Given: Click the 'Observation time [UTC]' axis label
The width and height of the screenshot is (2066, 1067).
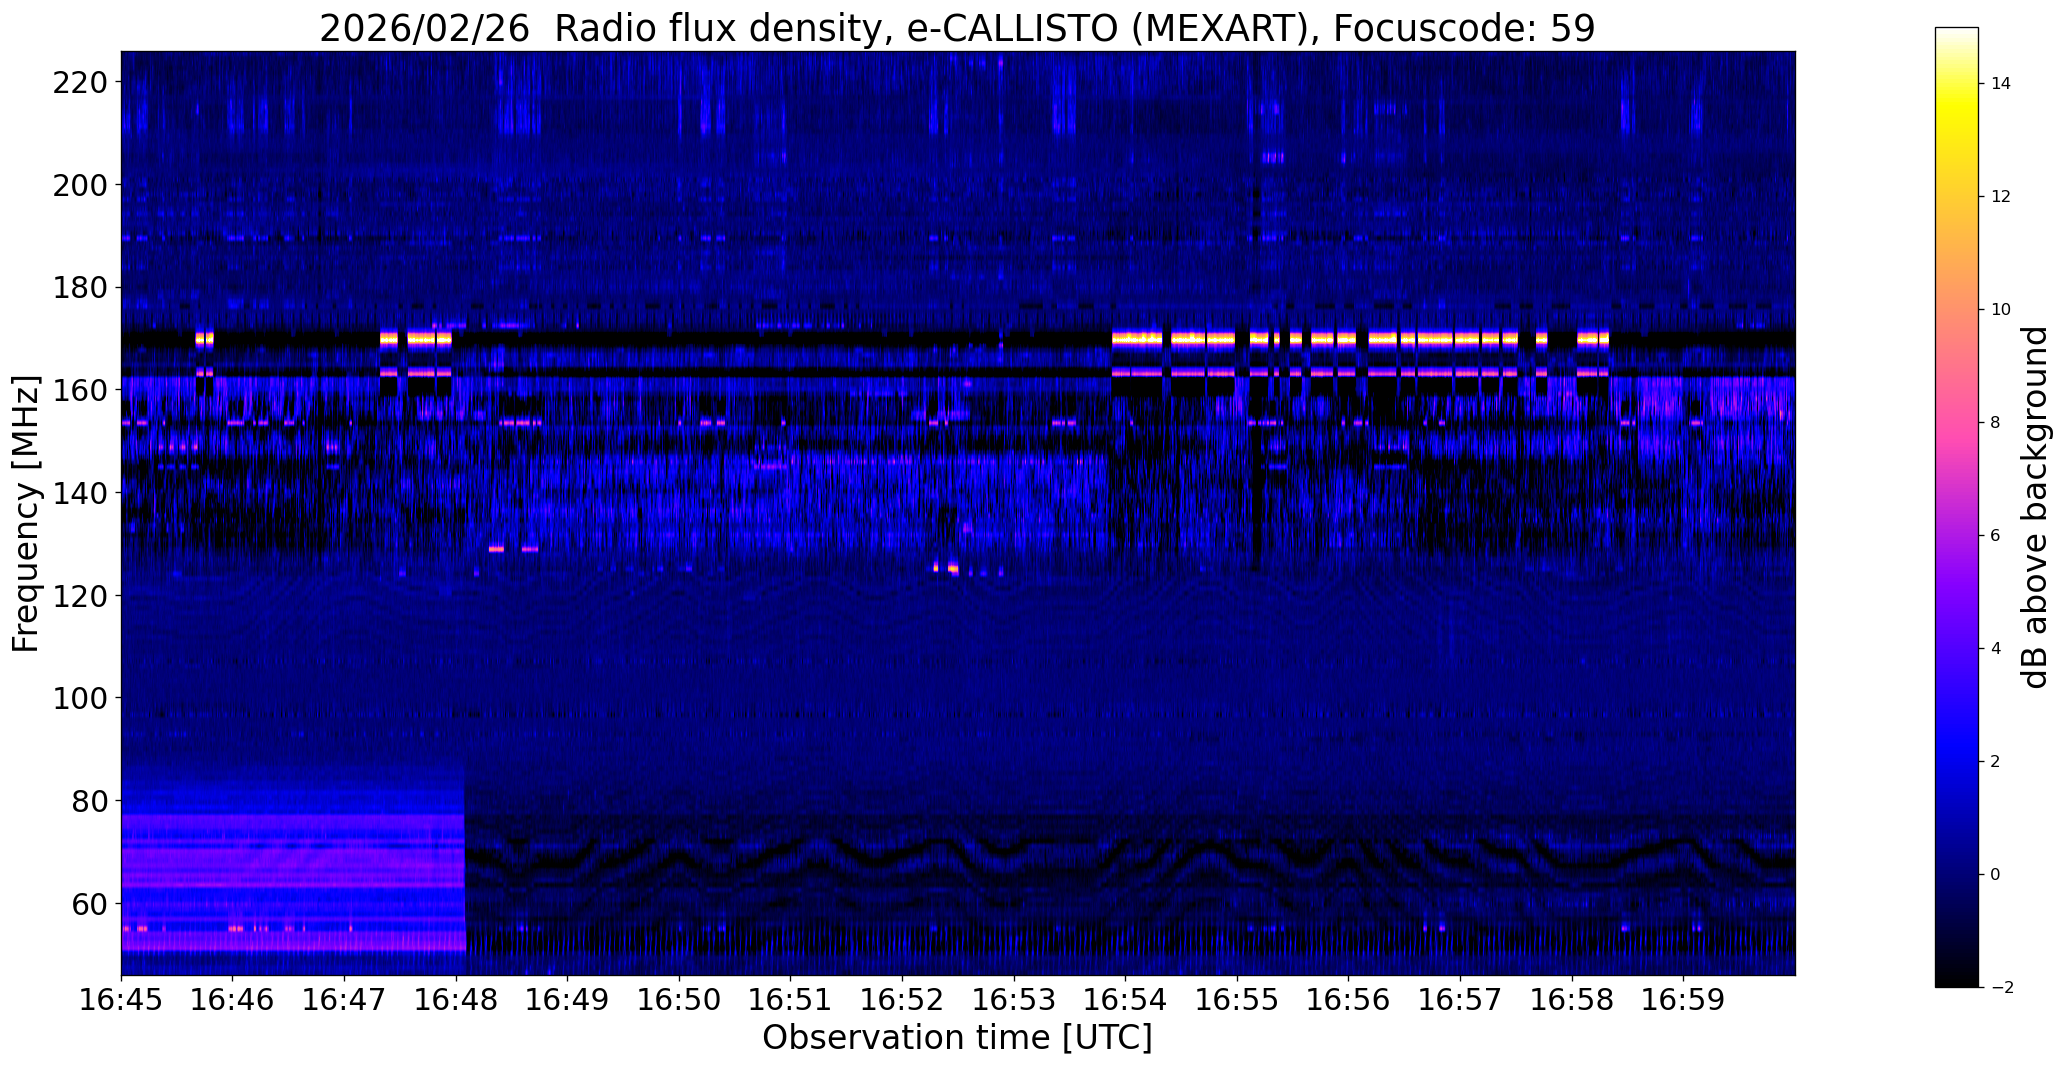Looking at the screenshot, I should 957,1038.
